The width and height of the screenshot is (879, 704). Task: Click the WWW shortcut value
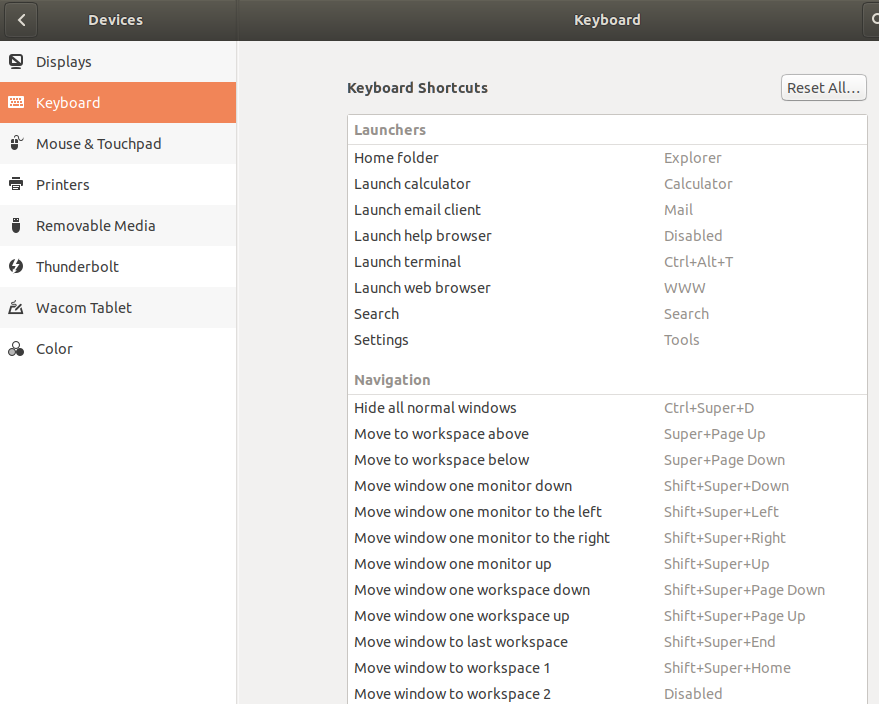point(685,288)
